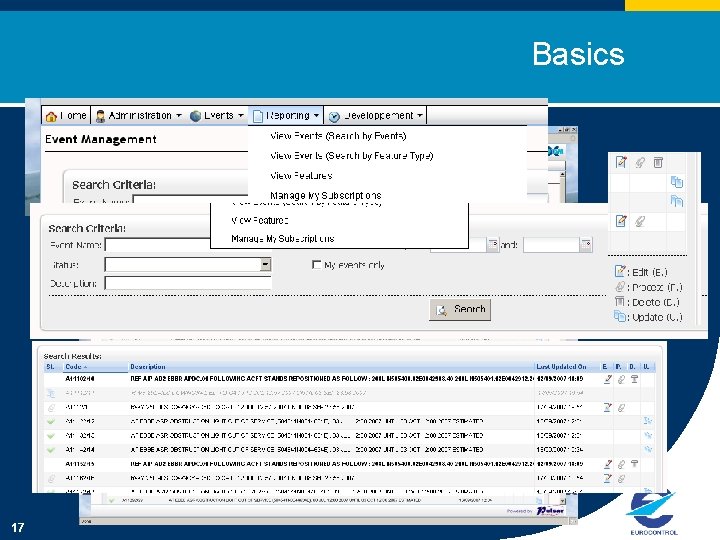This screenshot has height=540, width=720.
Task: Click second-row Process paperclip in enlarged panel
Action: pos(640,221)
